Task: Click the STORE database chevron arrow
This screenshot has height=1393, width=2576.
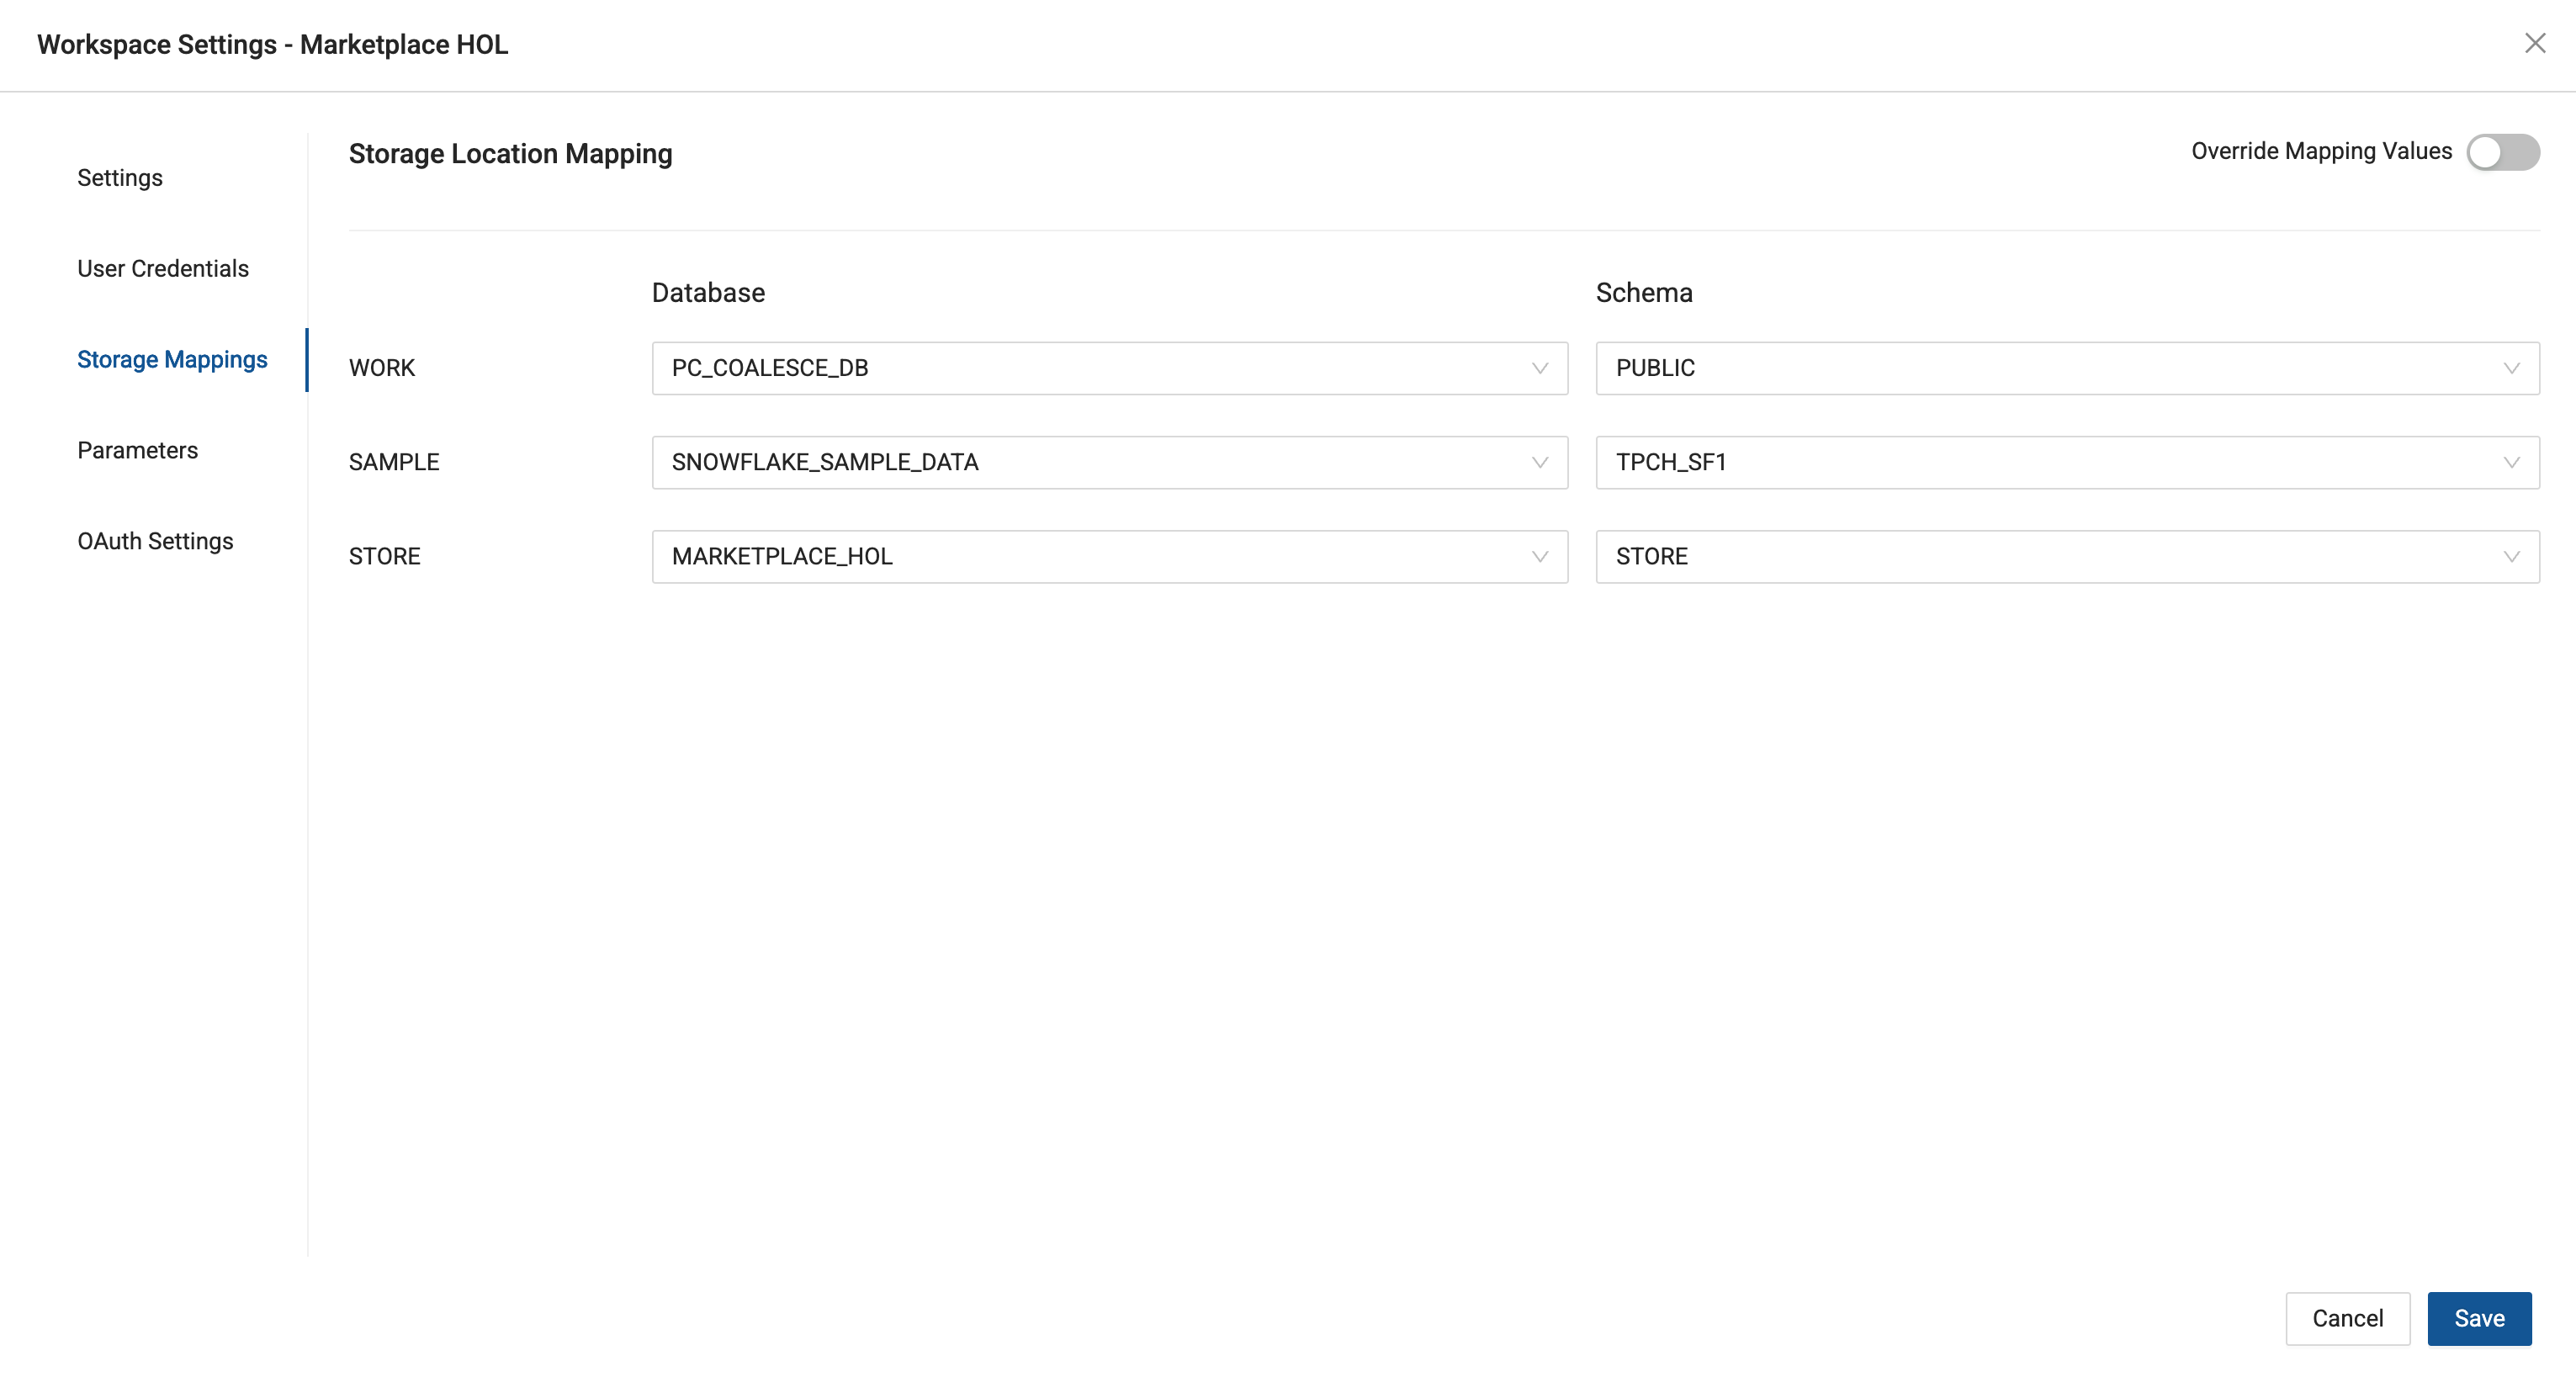Action: [1539, 556]
